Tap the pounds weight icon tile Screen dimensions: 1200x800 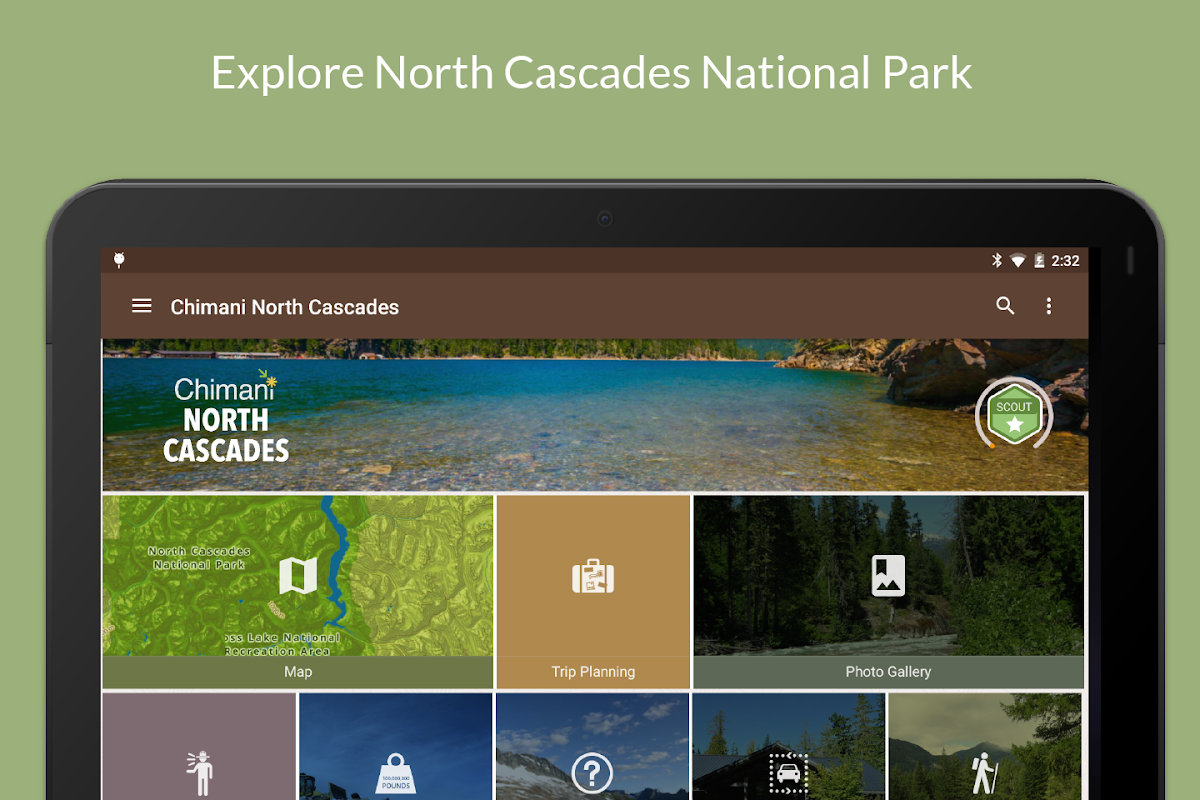point(396,747)
